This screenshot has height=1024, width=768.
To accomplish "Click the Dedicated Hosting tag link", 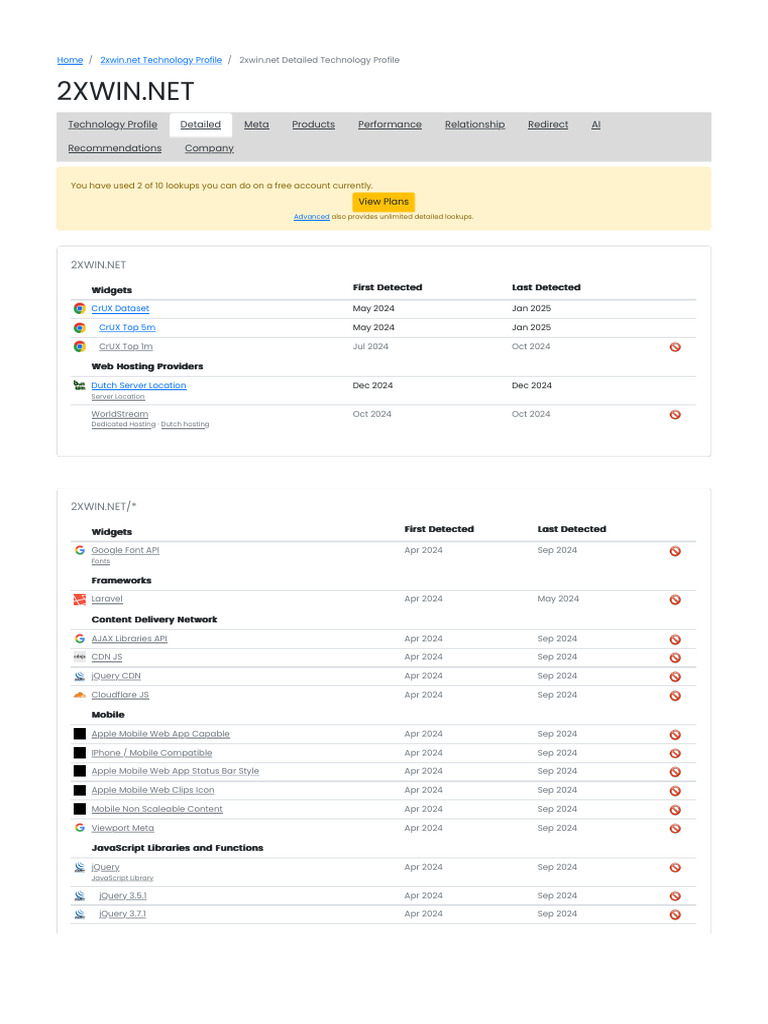I will tap(123, 424).
